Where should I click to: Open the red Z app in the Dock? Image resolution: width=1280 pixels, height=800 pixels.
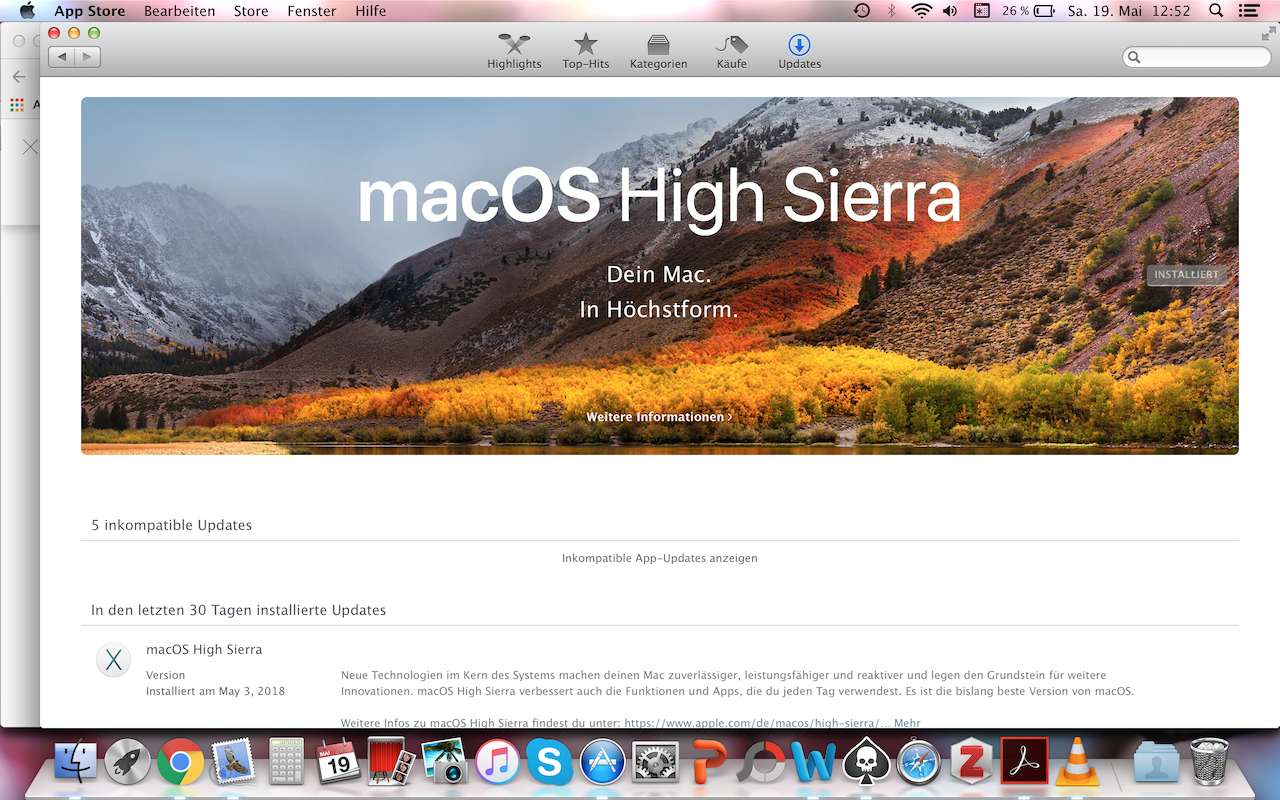[x=970, y=762]
